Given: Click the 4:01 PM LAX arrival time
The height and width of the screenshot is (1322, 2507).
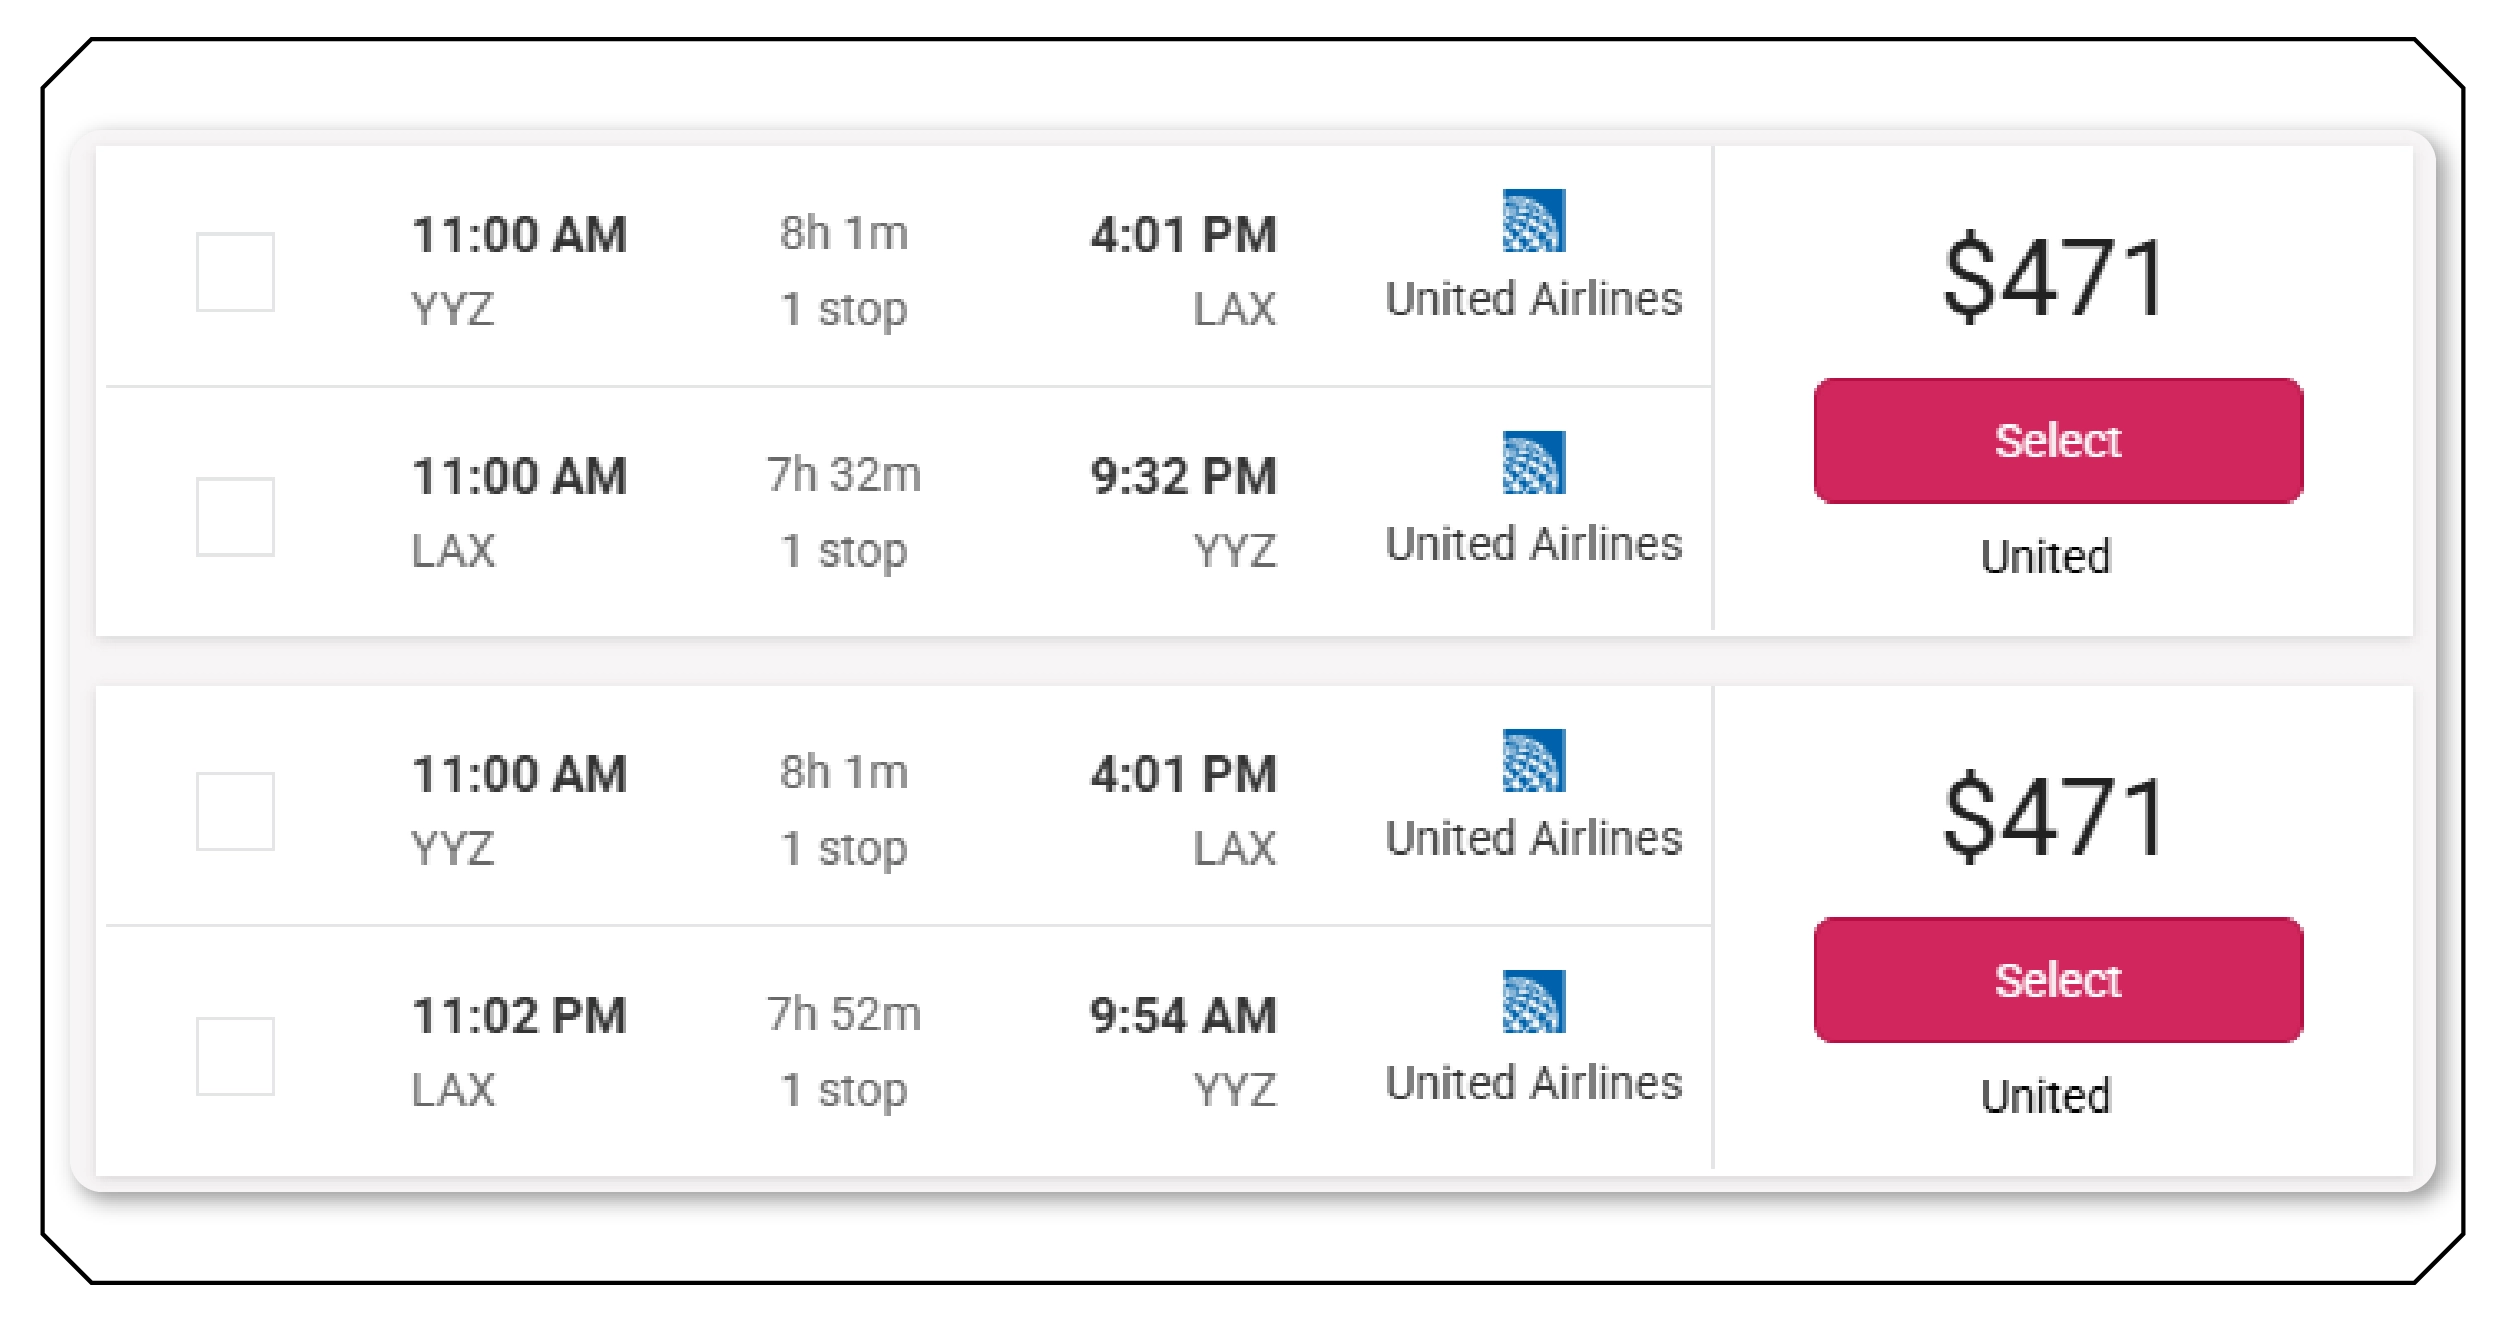Looking at the screenshot, I should [1184, 234].
